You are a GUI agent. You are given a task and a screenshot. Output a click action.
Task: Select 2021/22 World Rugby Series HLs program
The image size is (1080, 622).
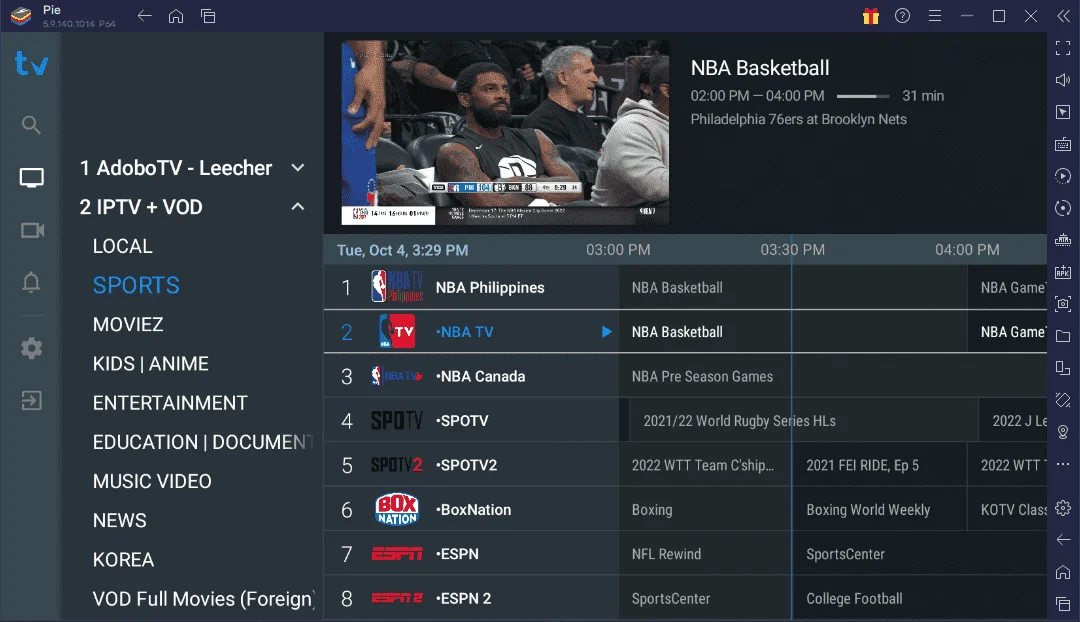click(x=803, y=421)
